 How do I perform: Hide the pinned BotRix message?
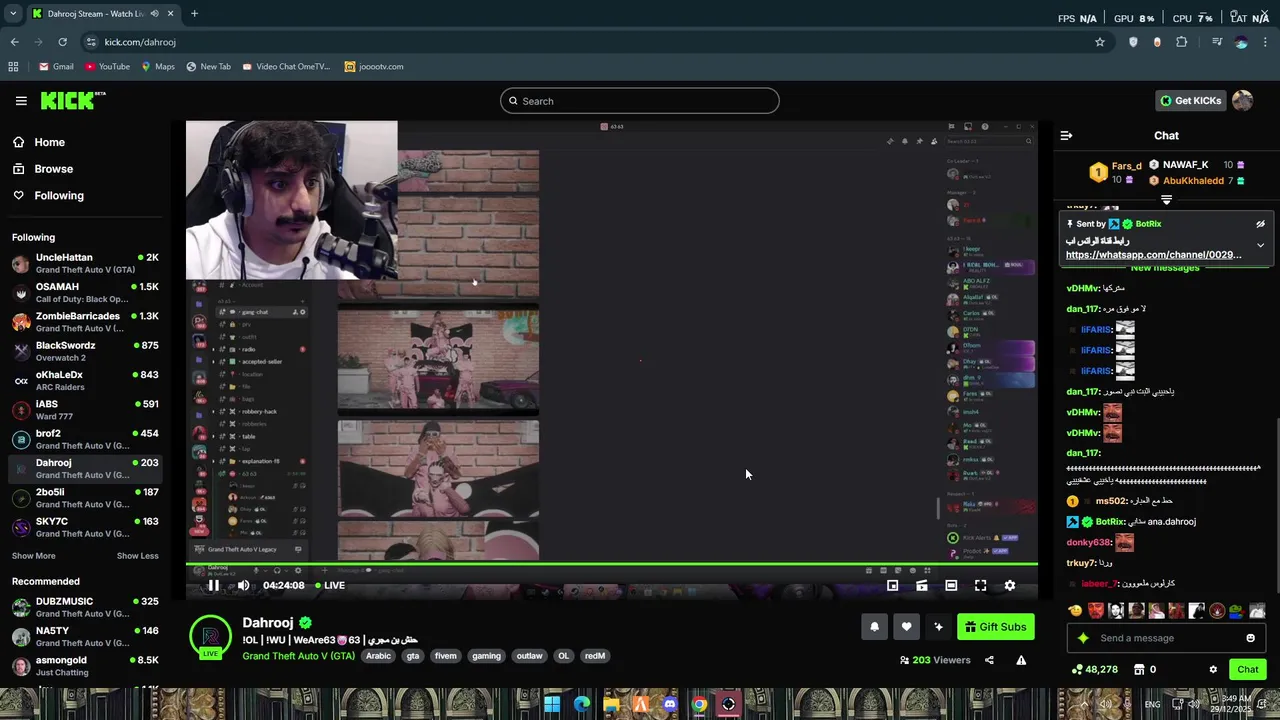point(1260,224)
